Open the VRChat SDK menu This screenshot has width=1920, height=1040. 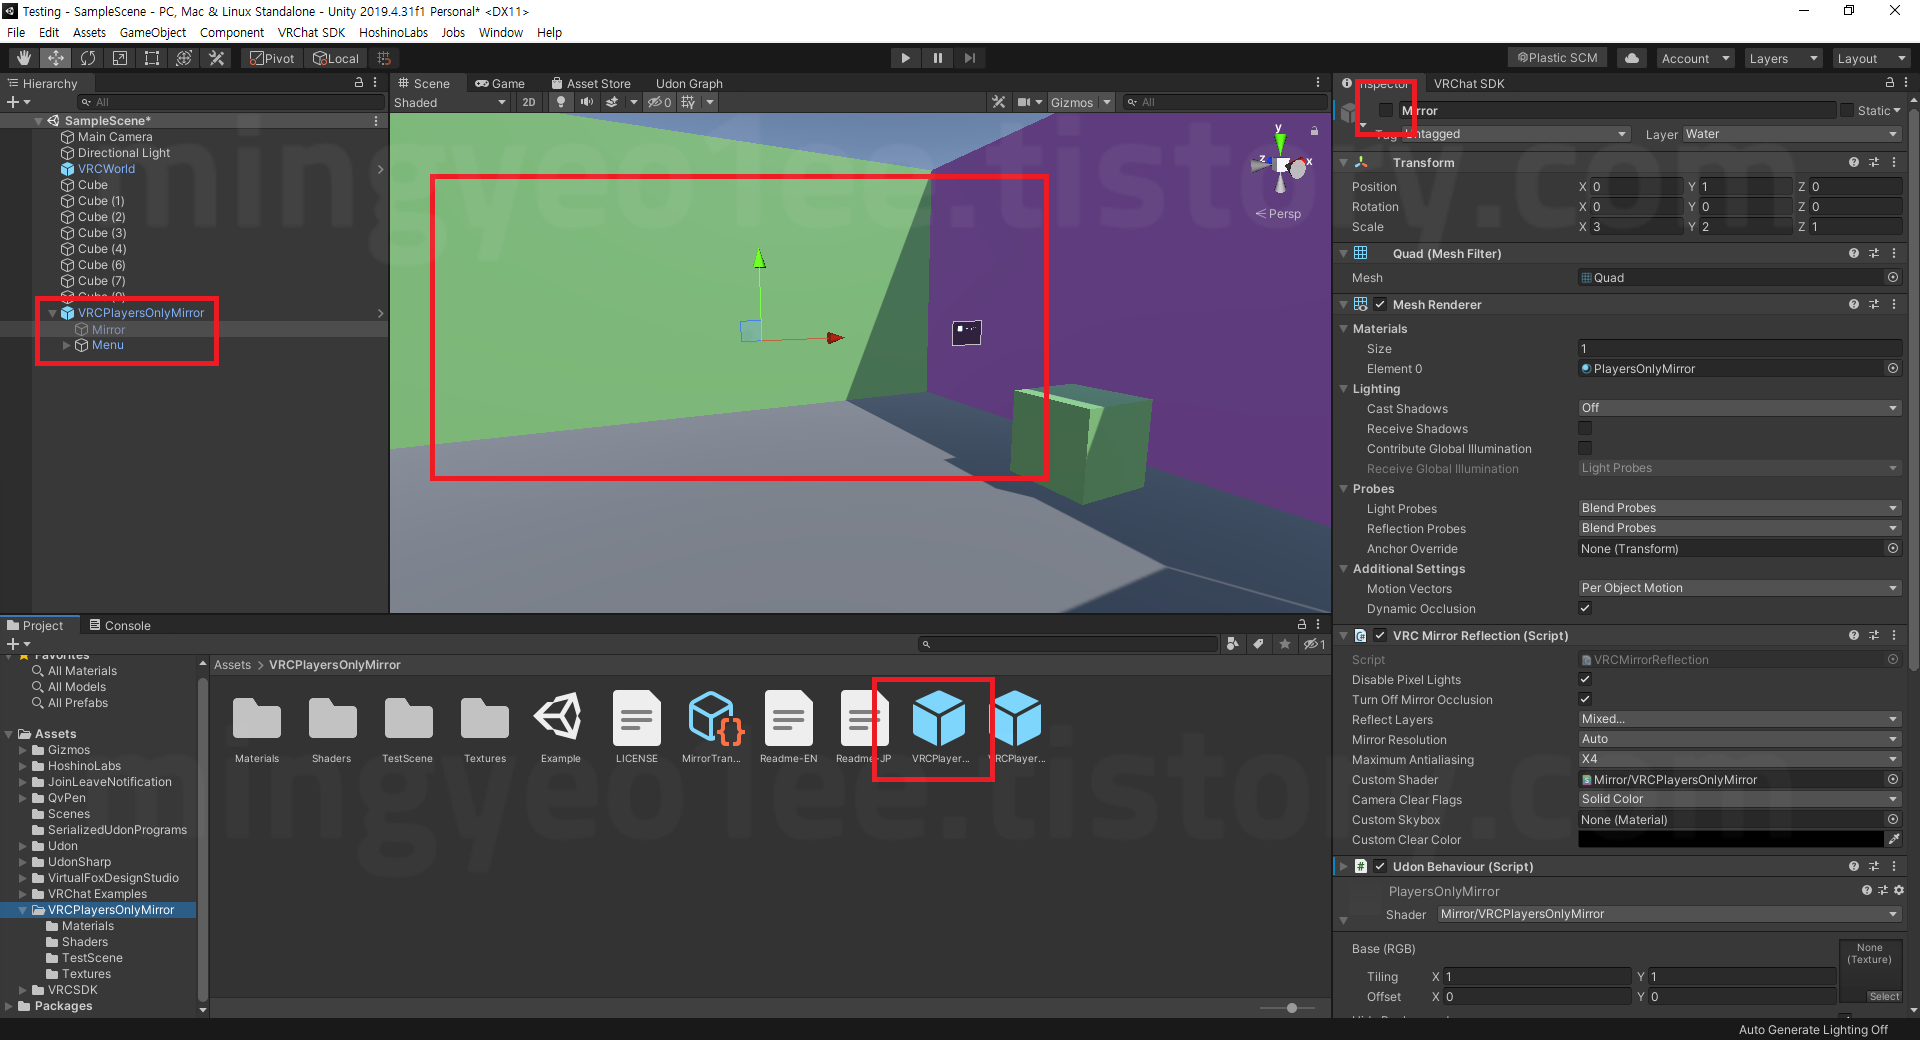312,32
